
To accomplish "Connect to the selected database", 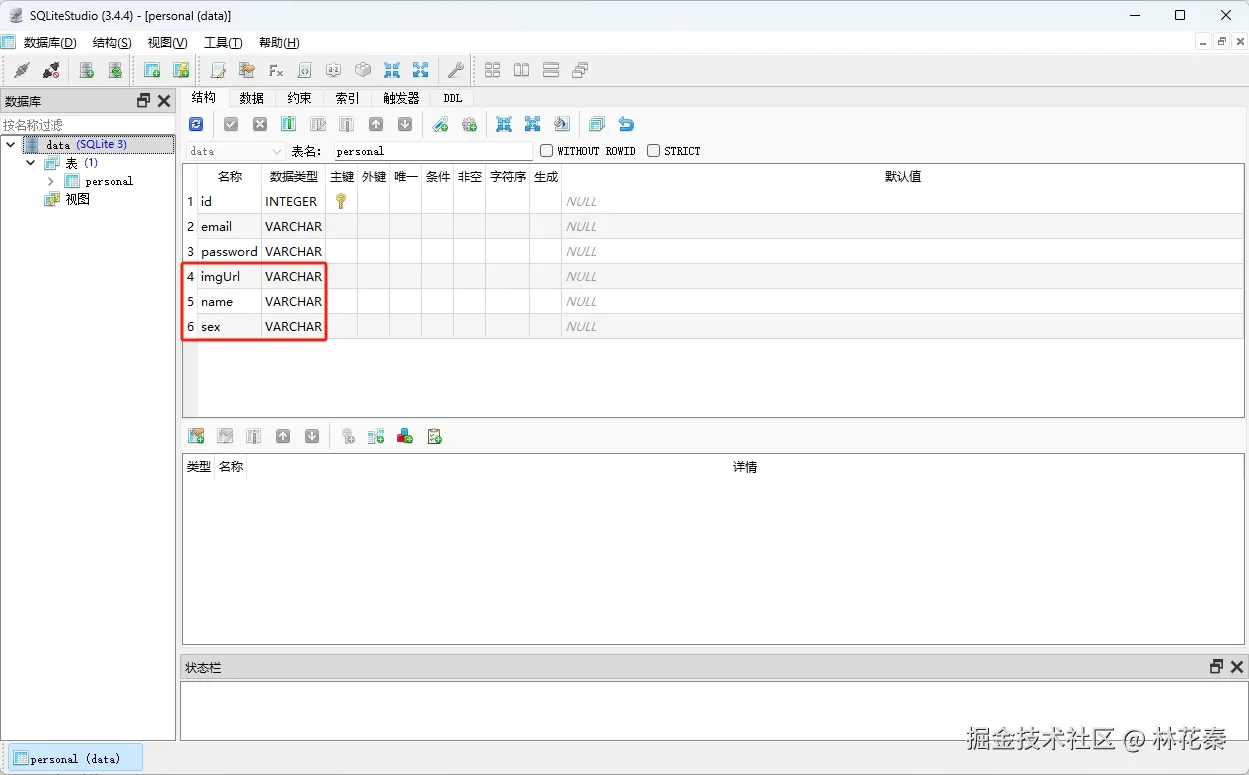I will pos(21,70).
